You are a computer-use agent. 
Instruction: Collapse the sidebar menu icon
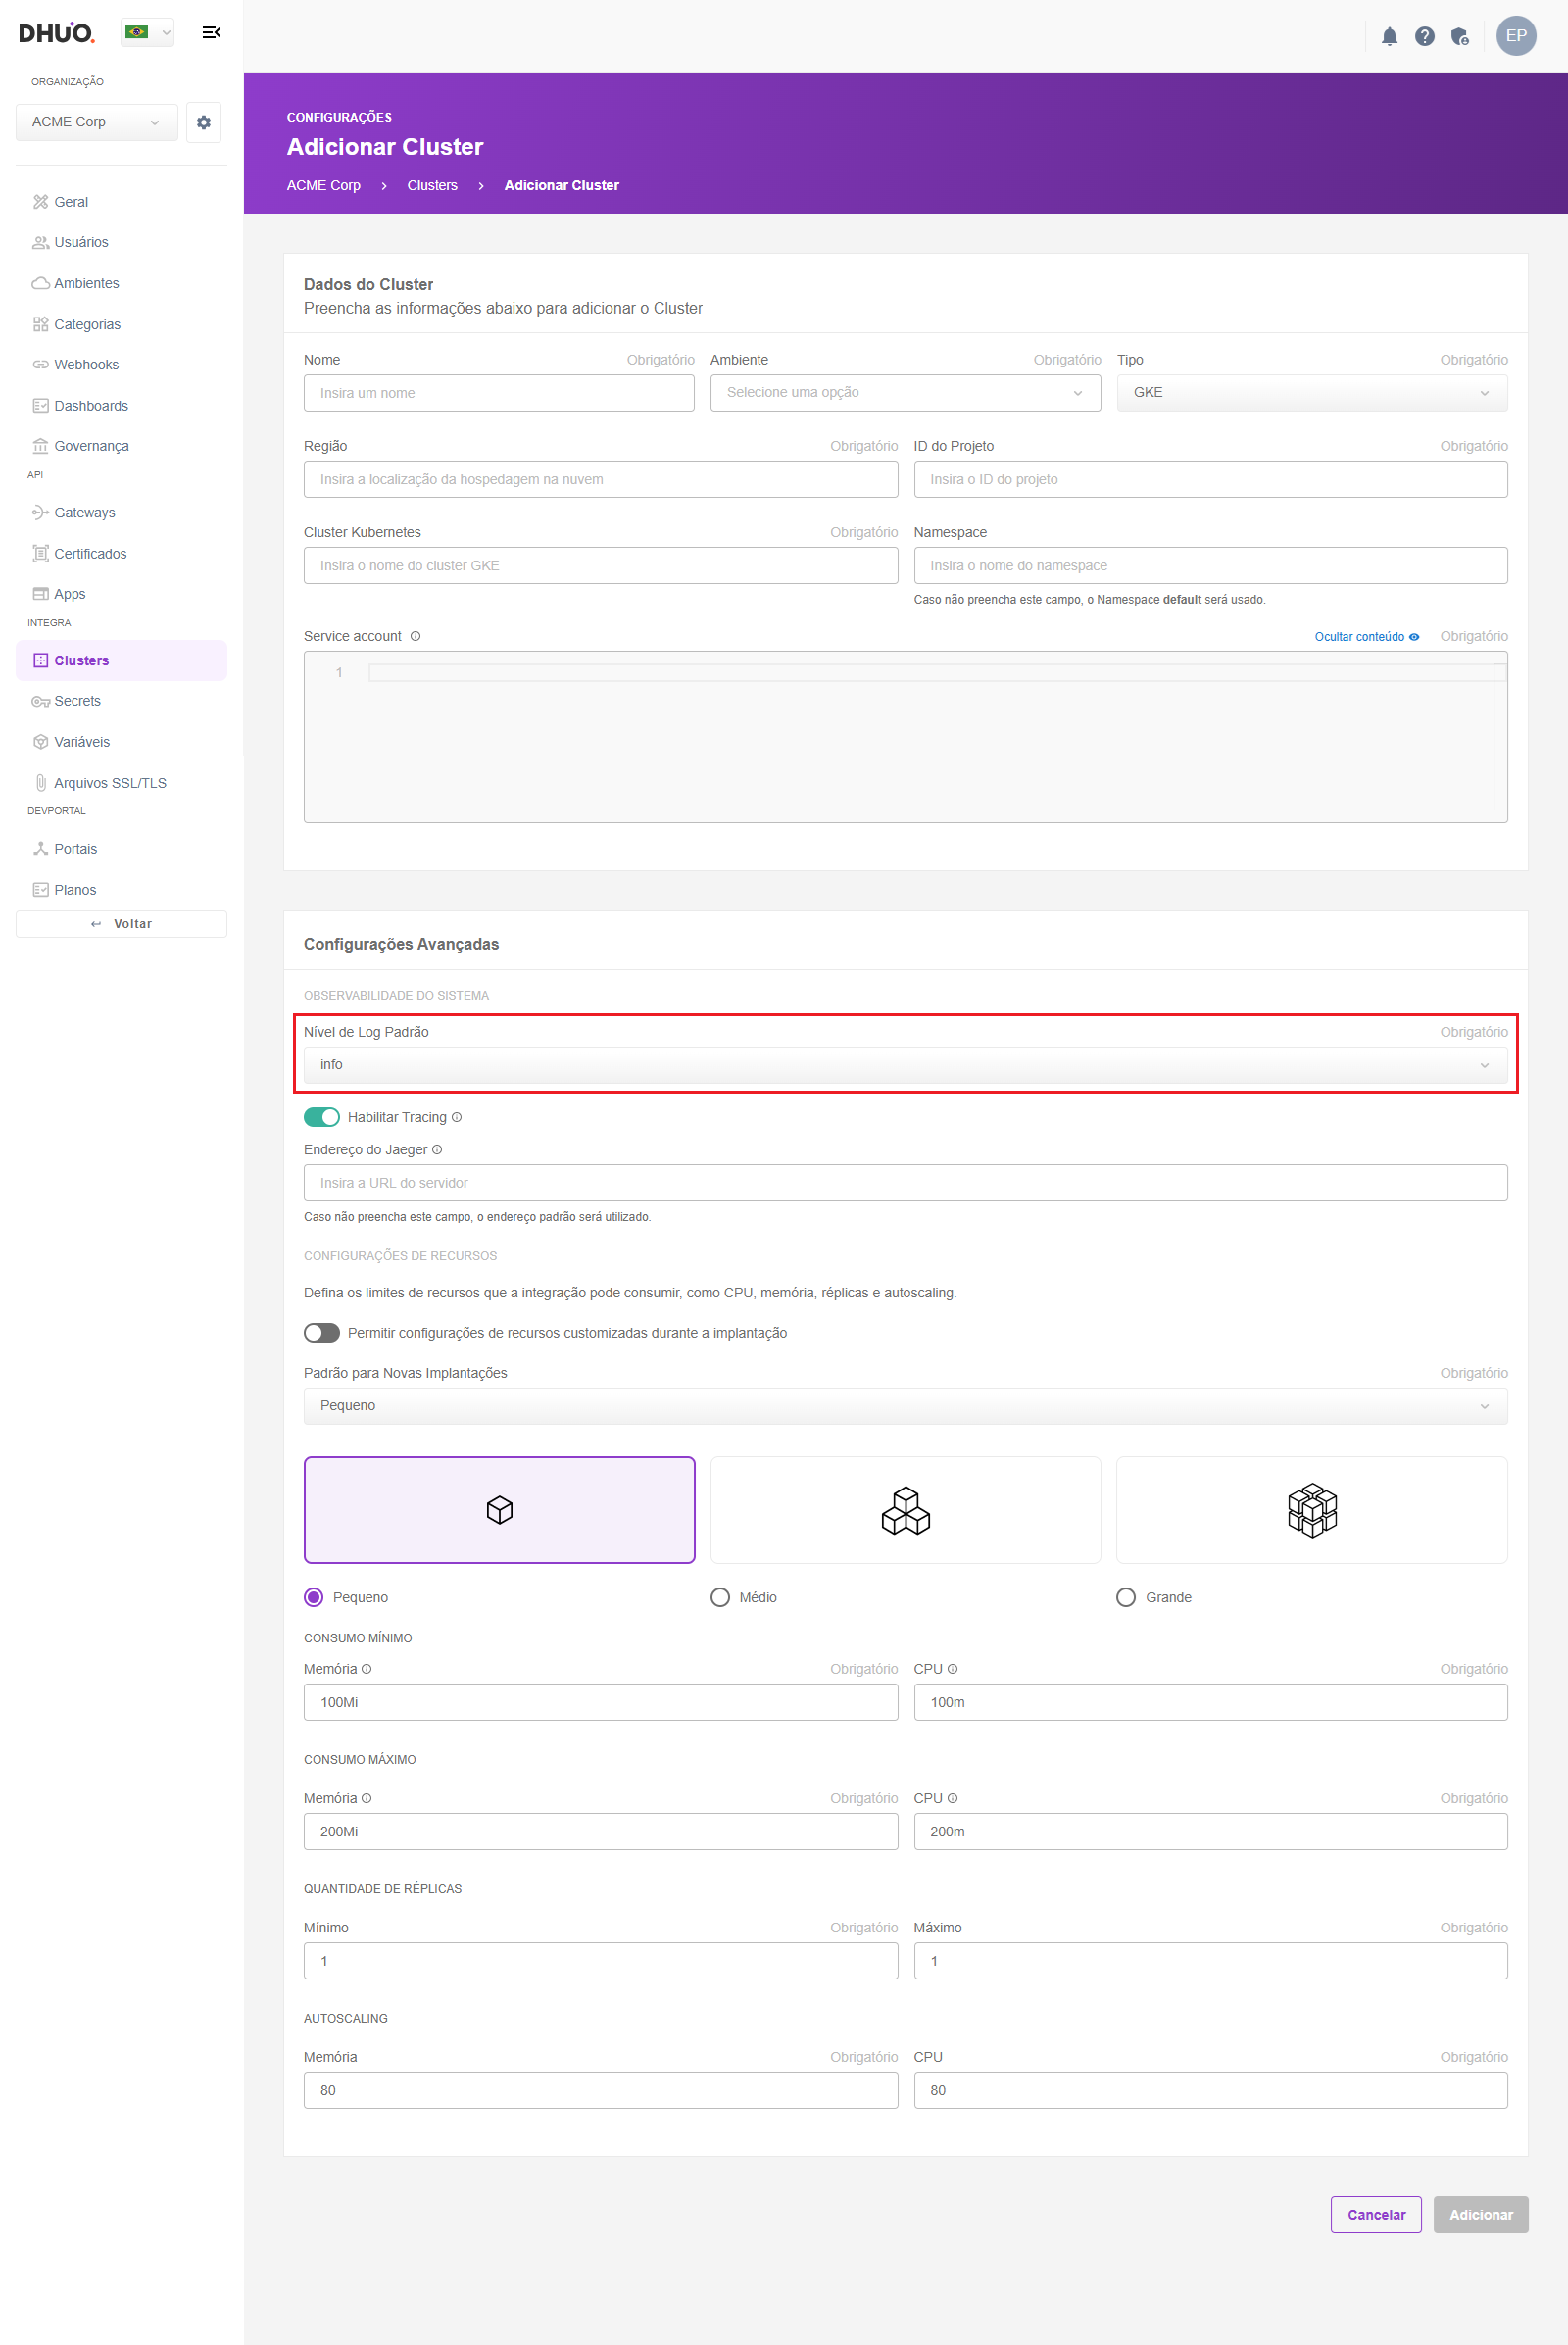211,33
